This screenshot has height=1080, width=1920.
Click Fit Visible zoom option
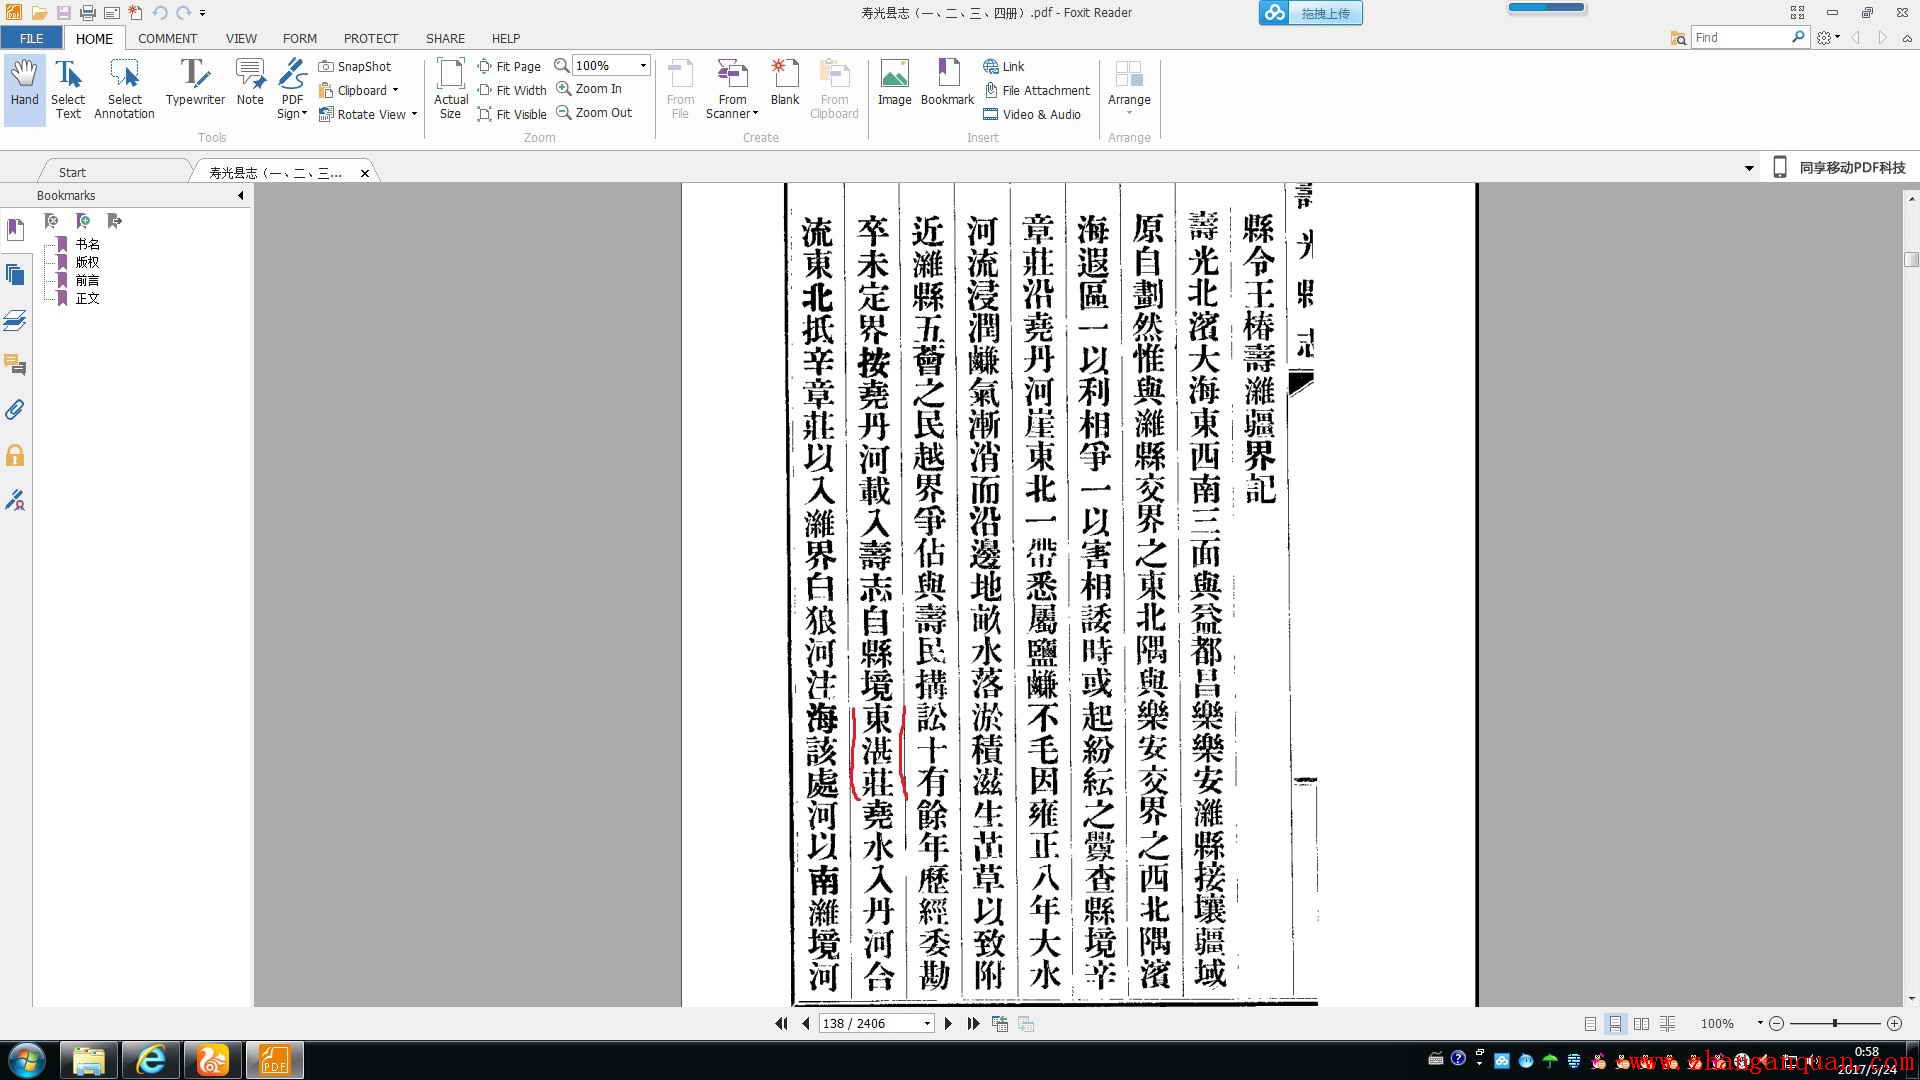tap(511, 114)
